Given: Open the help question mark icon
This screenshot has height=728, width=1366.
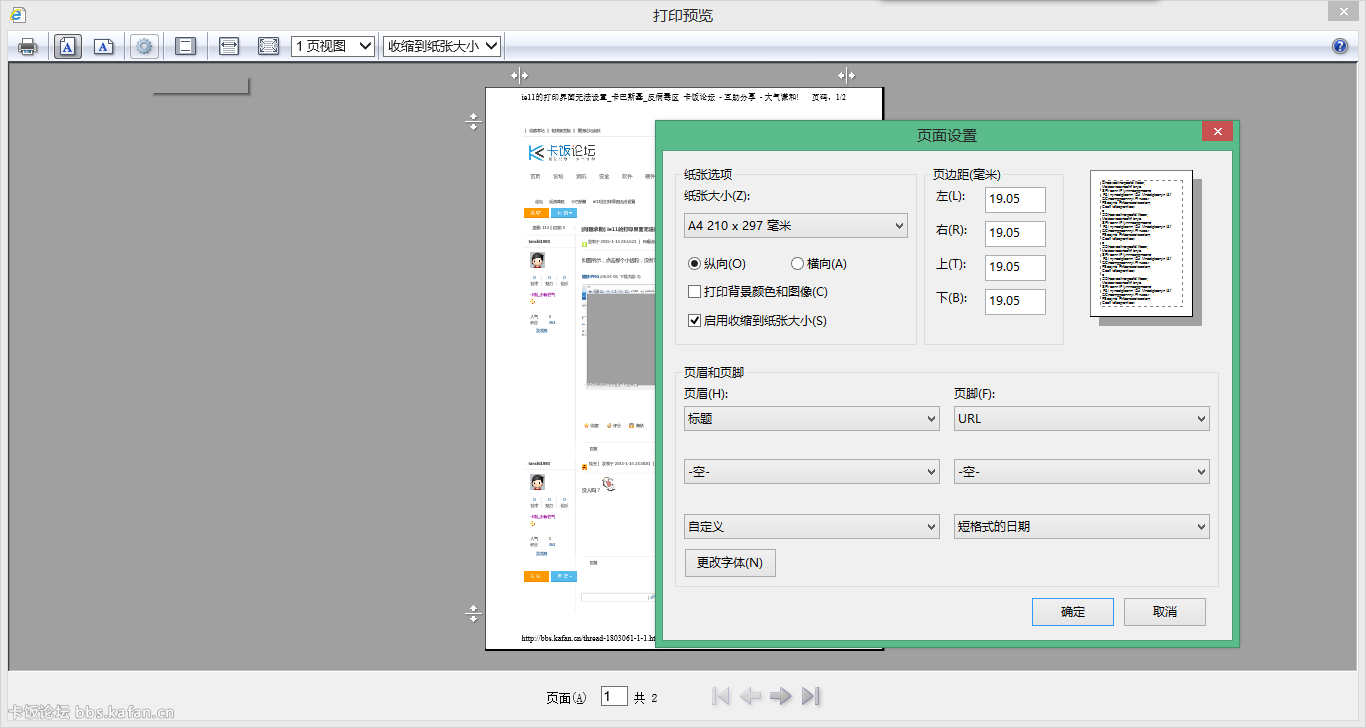Looking at the screenshot, I should coord(1341,46).
